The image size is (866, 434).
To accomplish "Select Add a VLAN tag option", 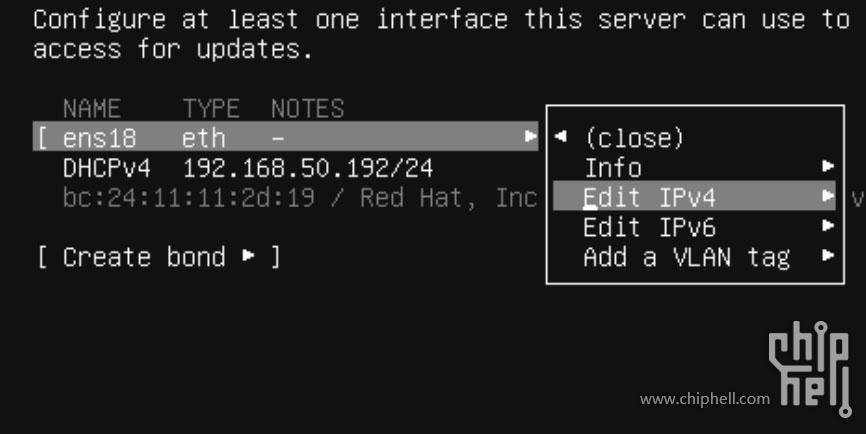I will pos(687,257).
